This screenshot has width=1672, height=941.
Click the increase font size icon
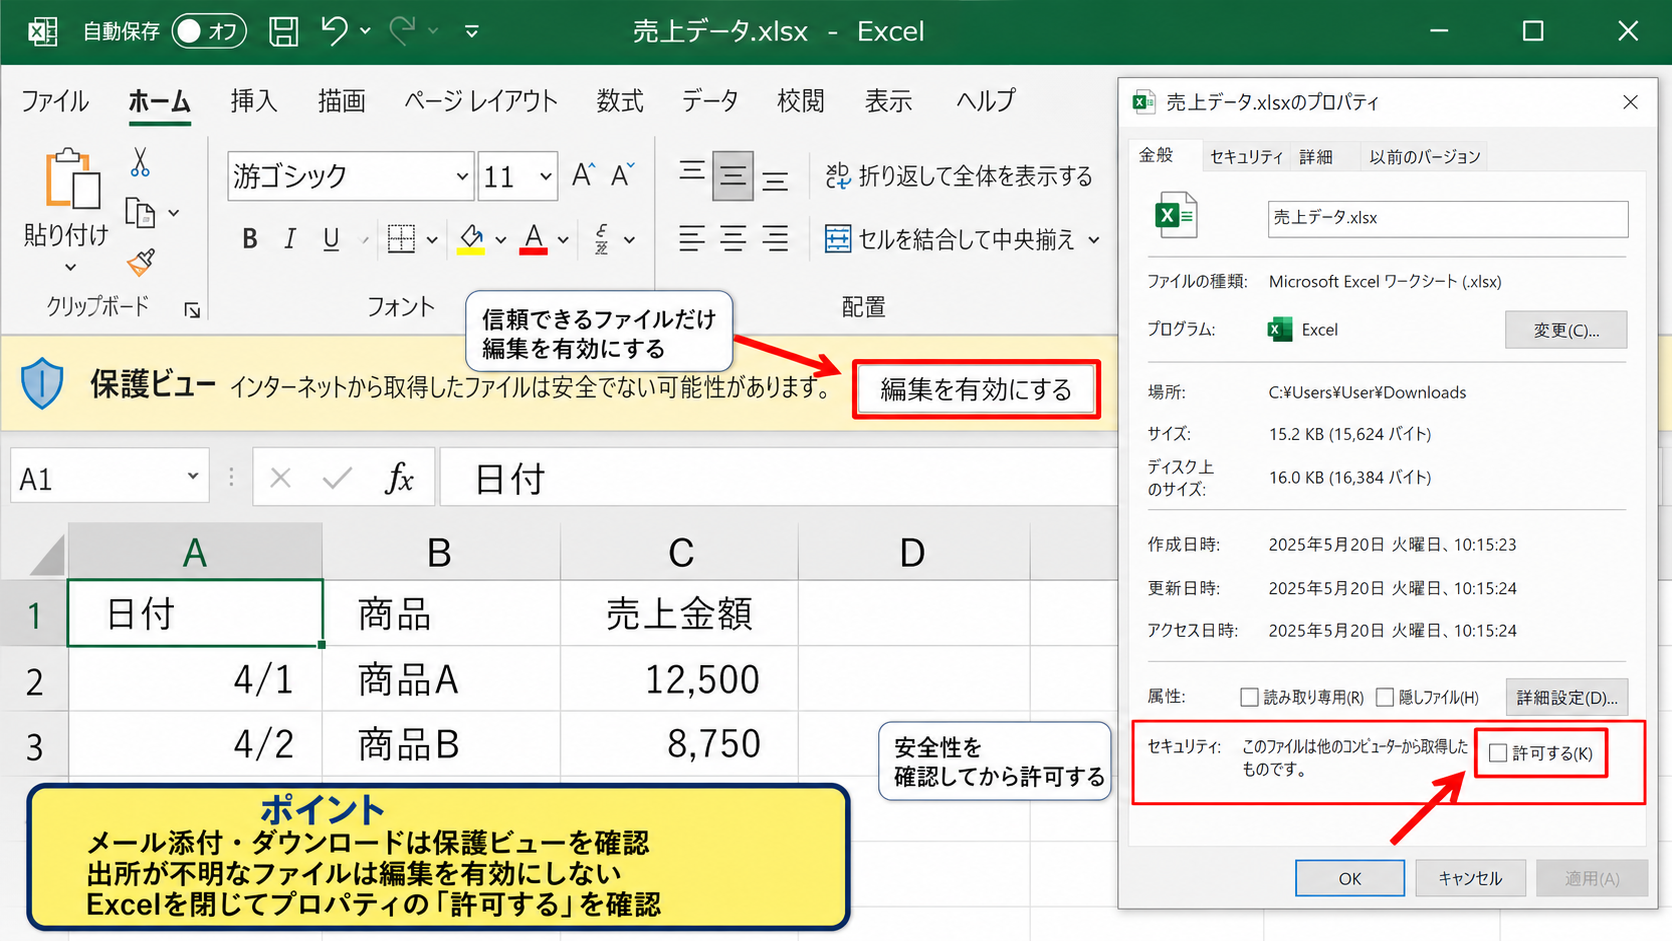point(583,176)
